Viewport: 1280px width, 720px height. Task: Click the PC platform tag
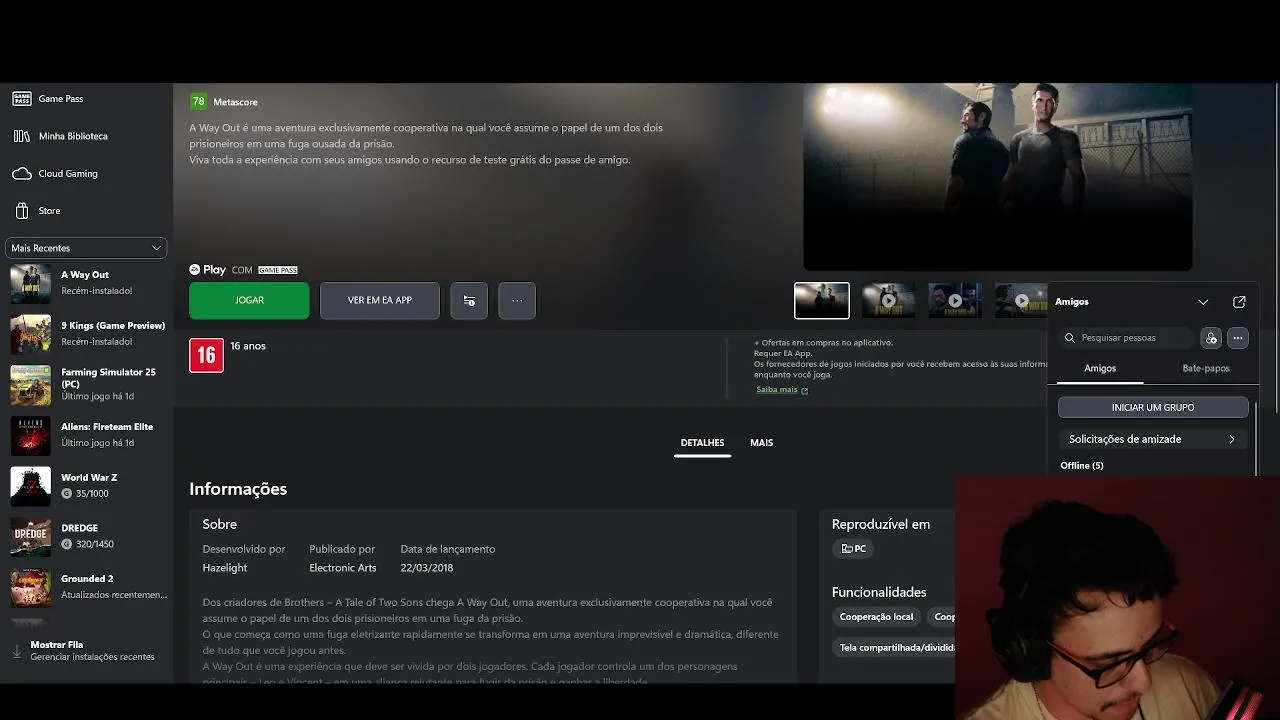point(853,549)
